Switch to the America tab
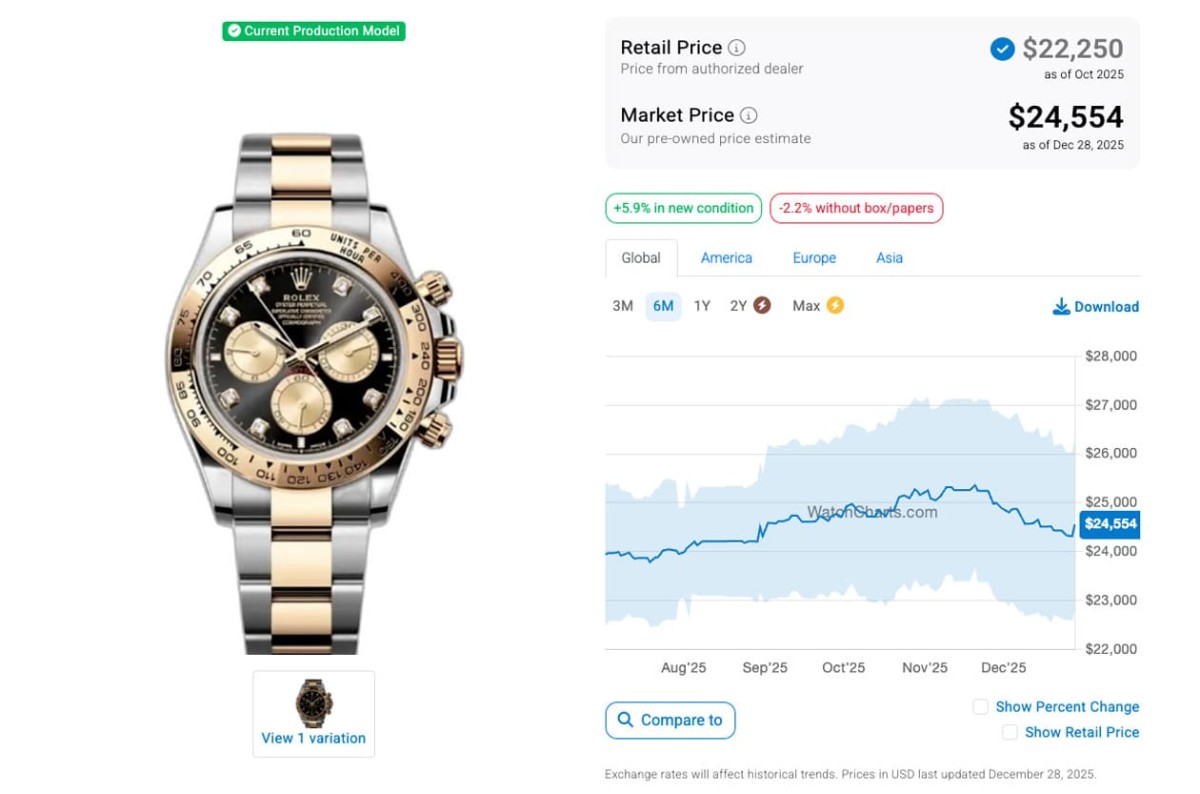 pyautogui.click(x=726, y=258)
